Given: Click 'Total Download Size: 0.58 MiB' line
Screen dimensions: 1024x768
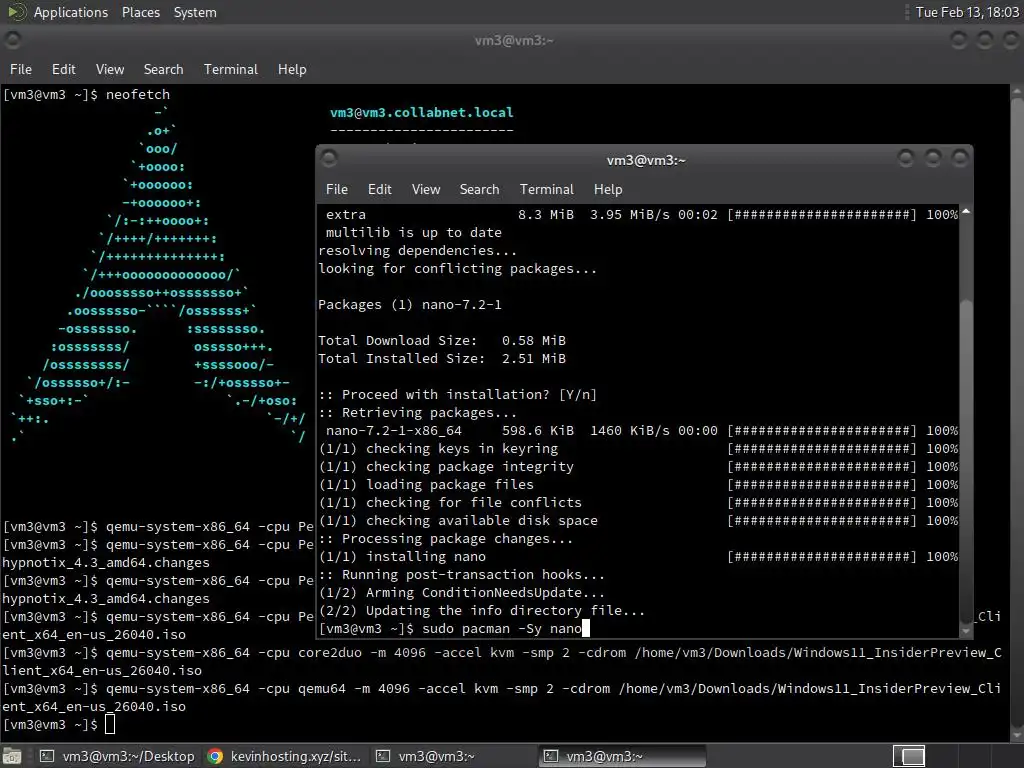Looking at the screenshot, I should click(x=441, y=340).
